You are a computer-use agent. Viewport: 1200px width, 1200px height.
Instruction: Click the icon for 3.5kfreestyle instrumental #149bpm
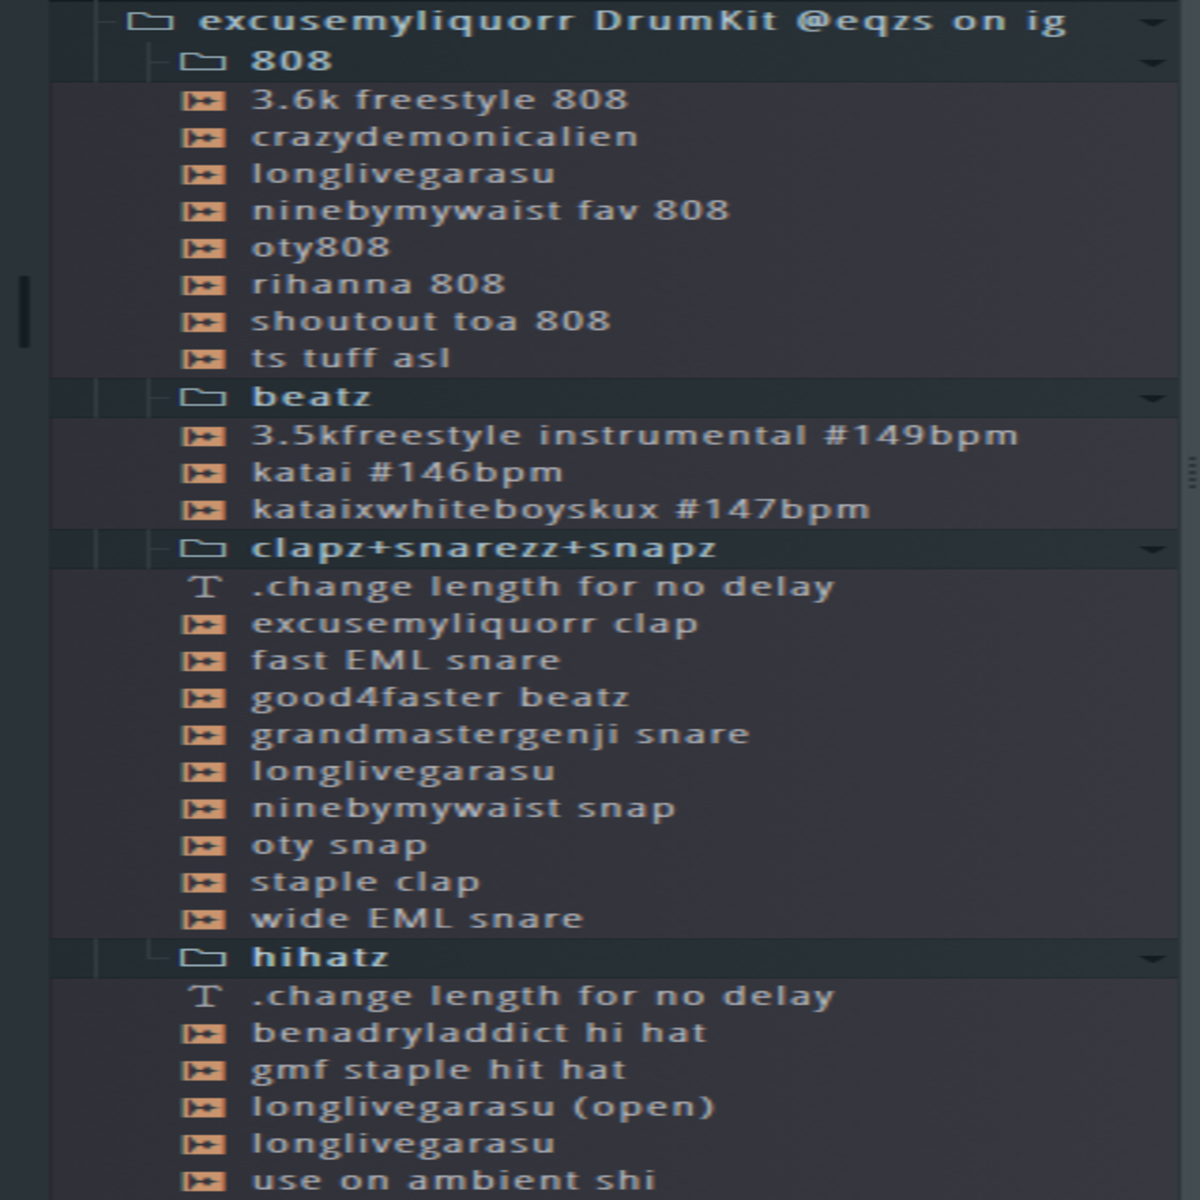203,437
